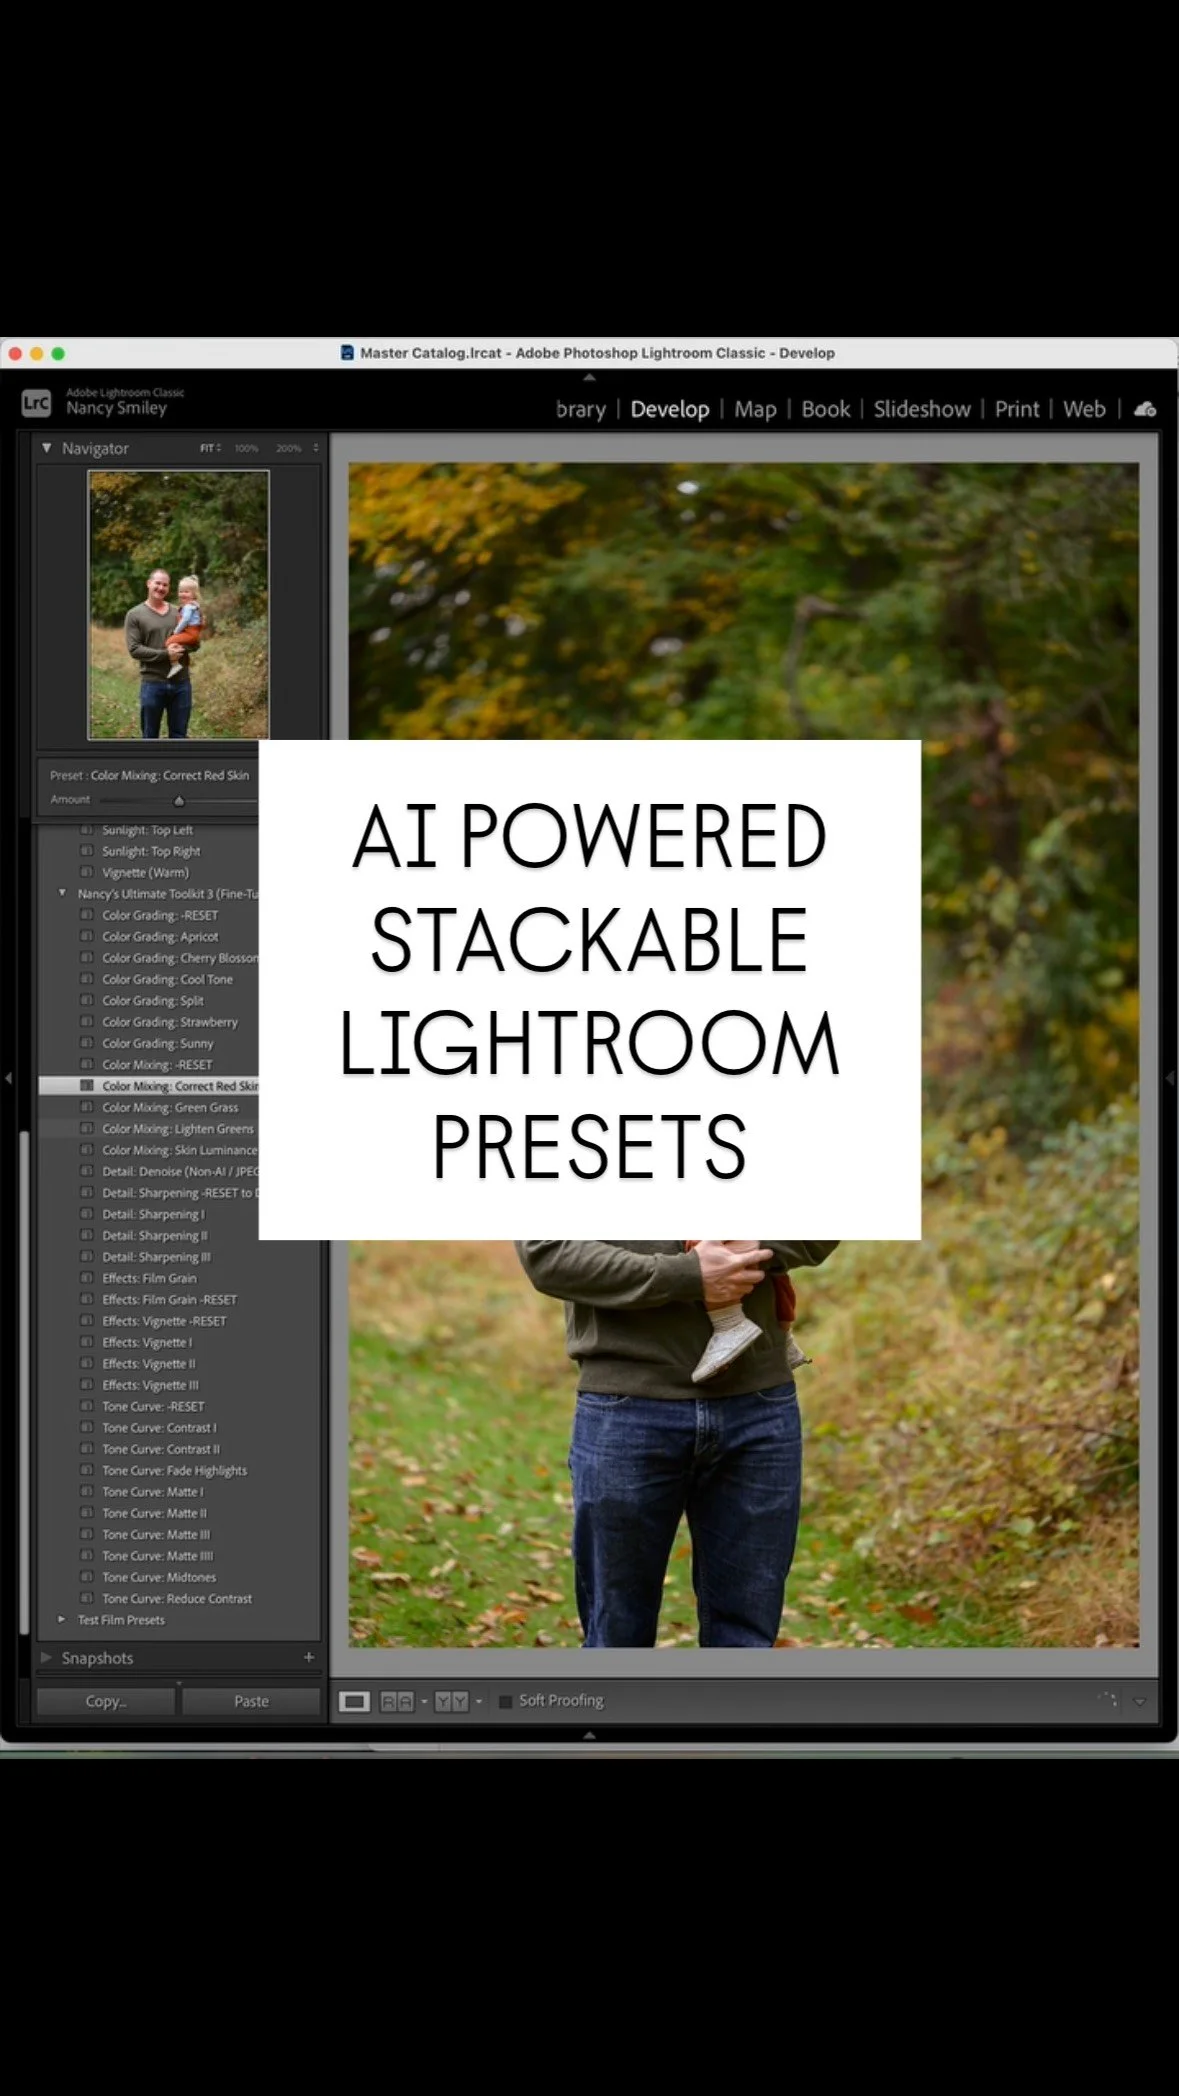Apply the Effects: Vignette -RESET preset
The image size is (1179, 2096).
[164, 1321]
